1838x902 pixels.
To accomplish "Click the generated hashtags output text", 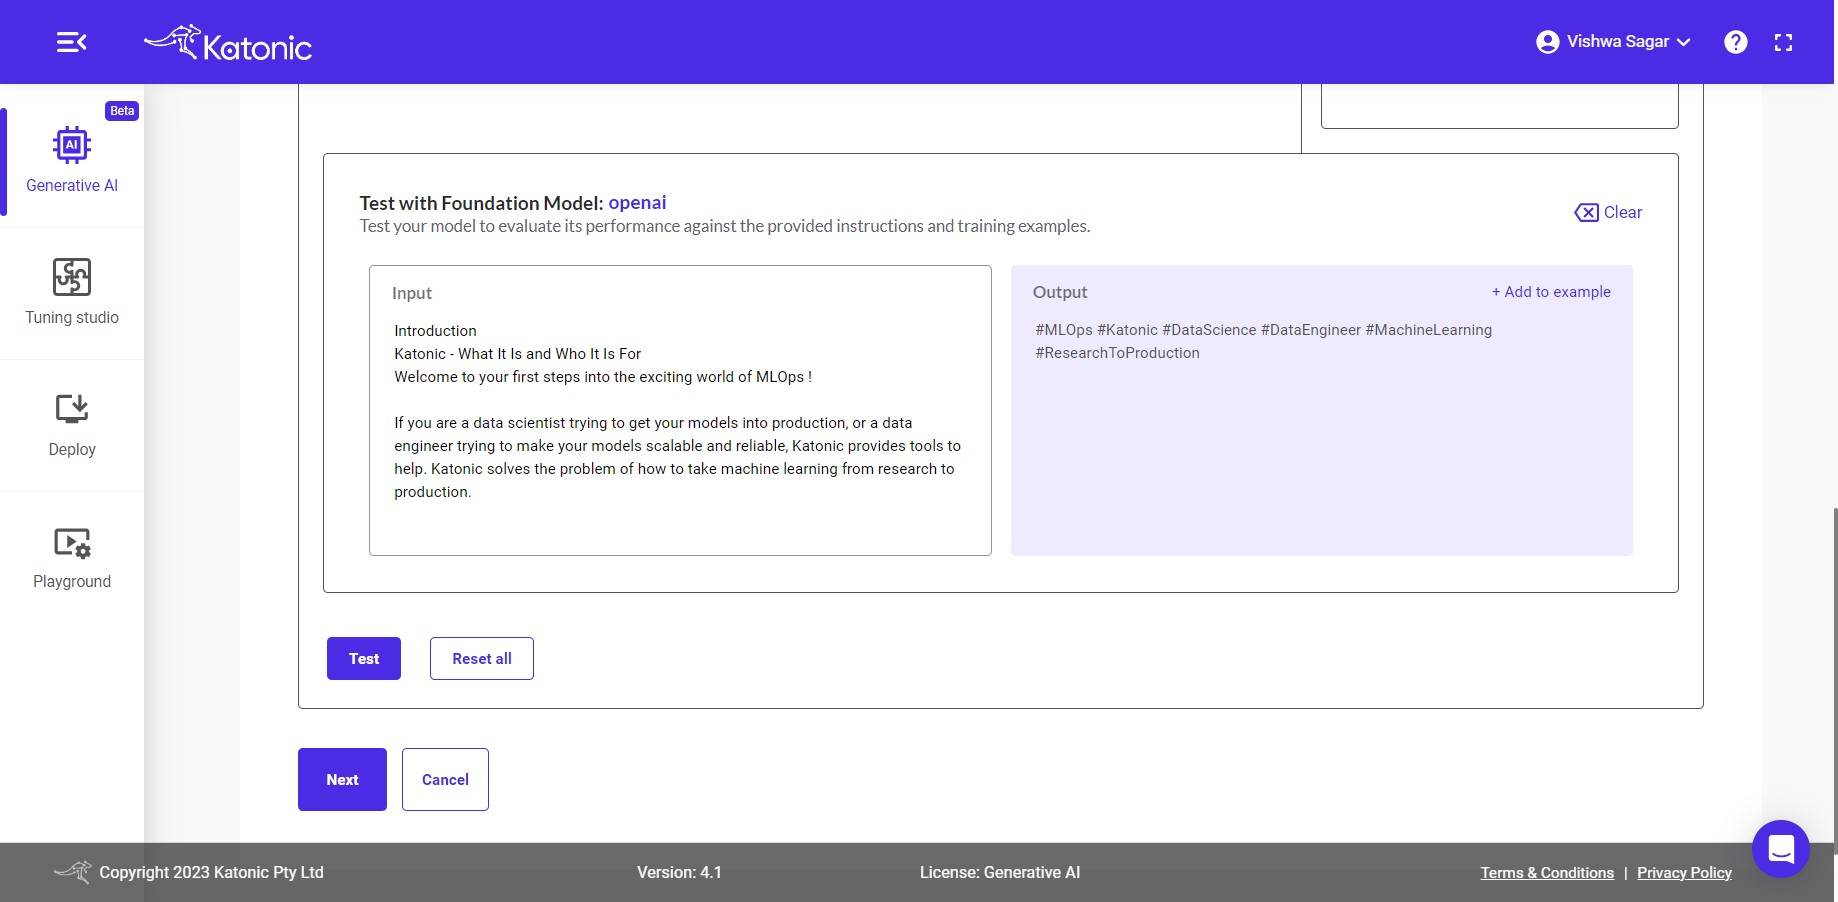I will point(1263,341).
